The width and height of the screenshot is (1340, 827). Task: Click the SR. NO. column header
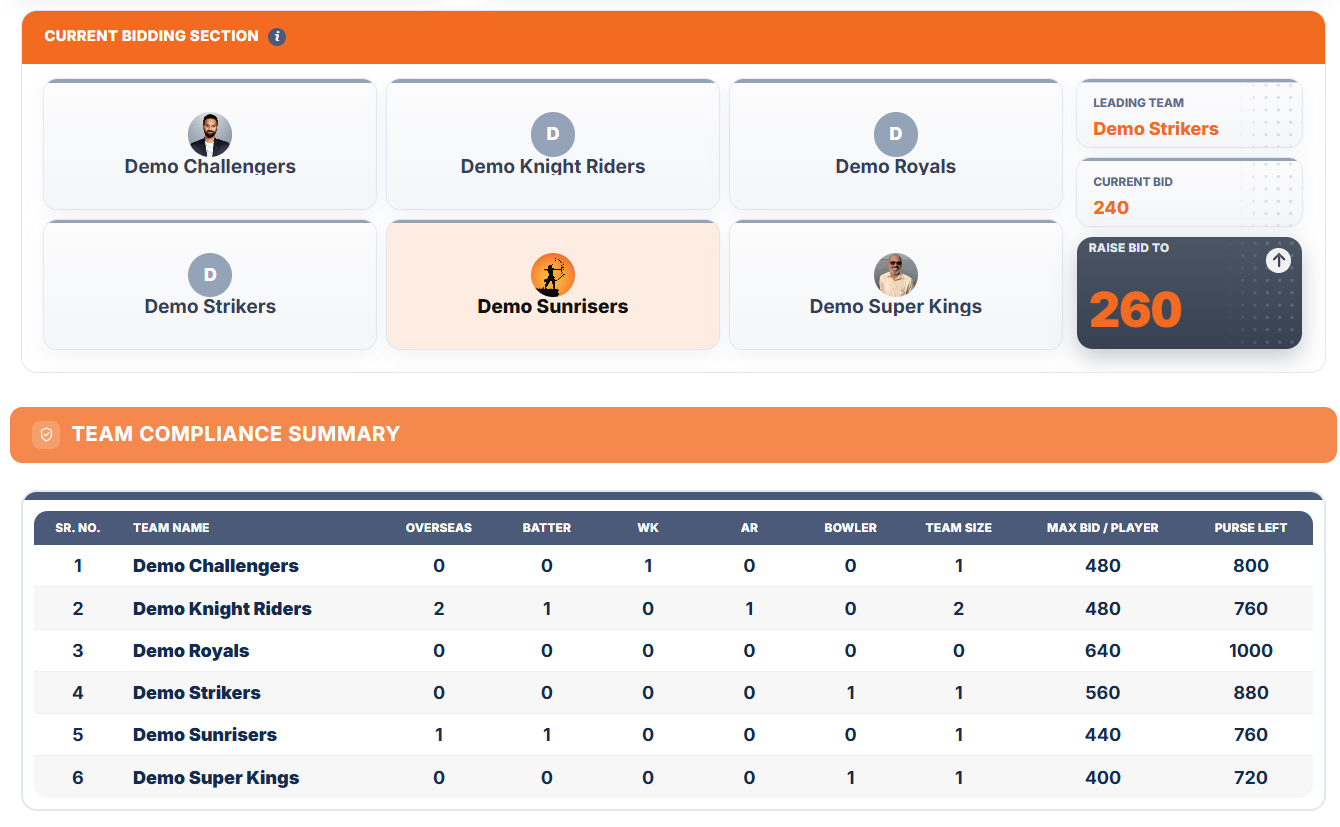(x=78, y=528)
